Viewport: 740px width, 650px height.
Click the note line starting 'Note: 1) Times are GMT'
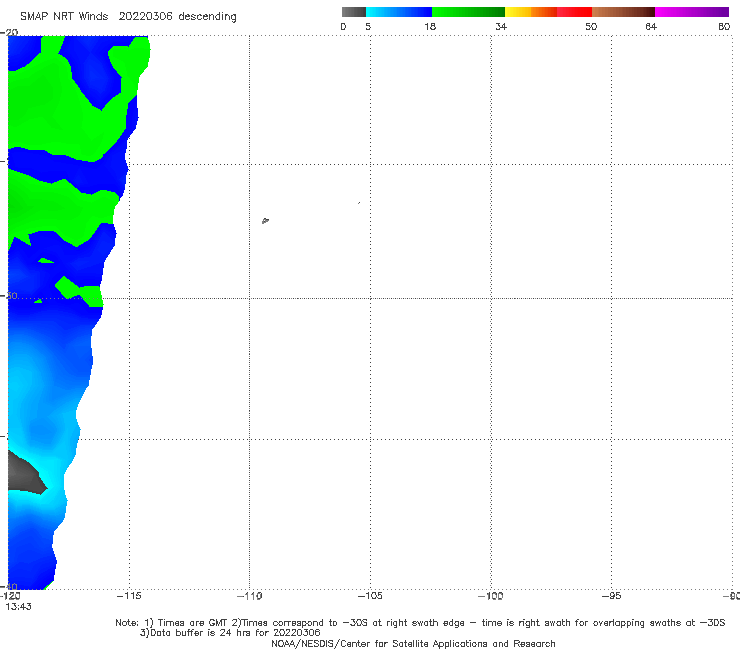coord(420,623)
